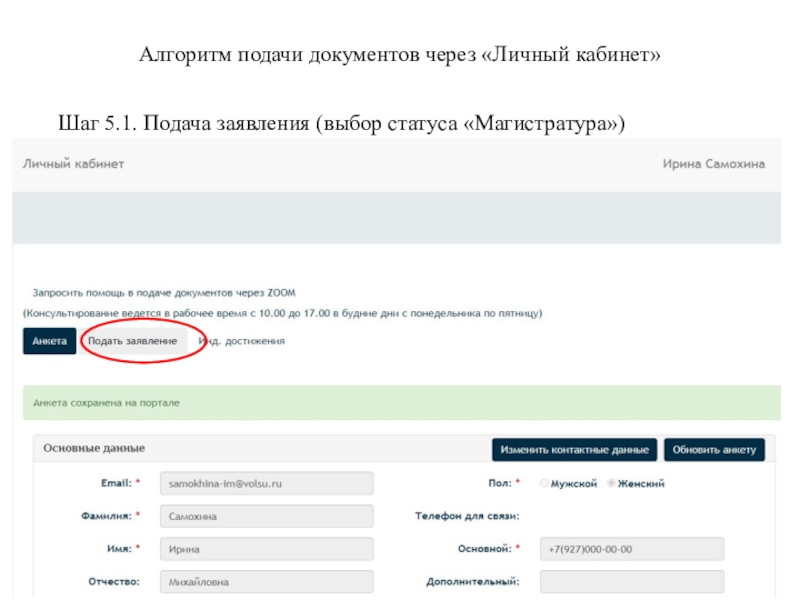Image resolution: width=800 pixels, height=600 pixels.
Task: Click the Отчество field with Михайловна
Action: [x=267, y=582]
